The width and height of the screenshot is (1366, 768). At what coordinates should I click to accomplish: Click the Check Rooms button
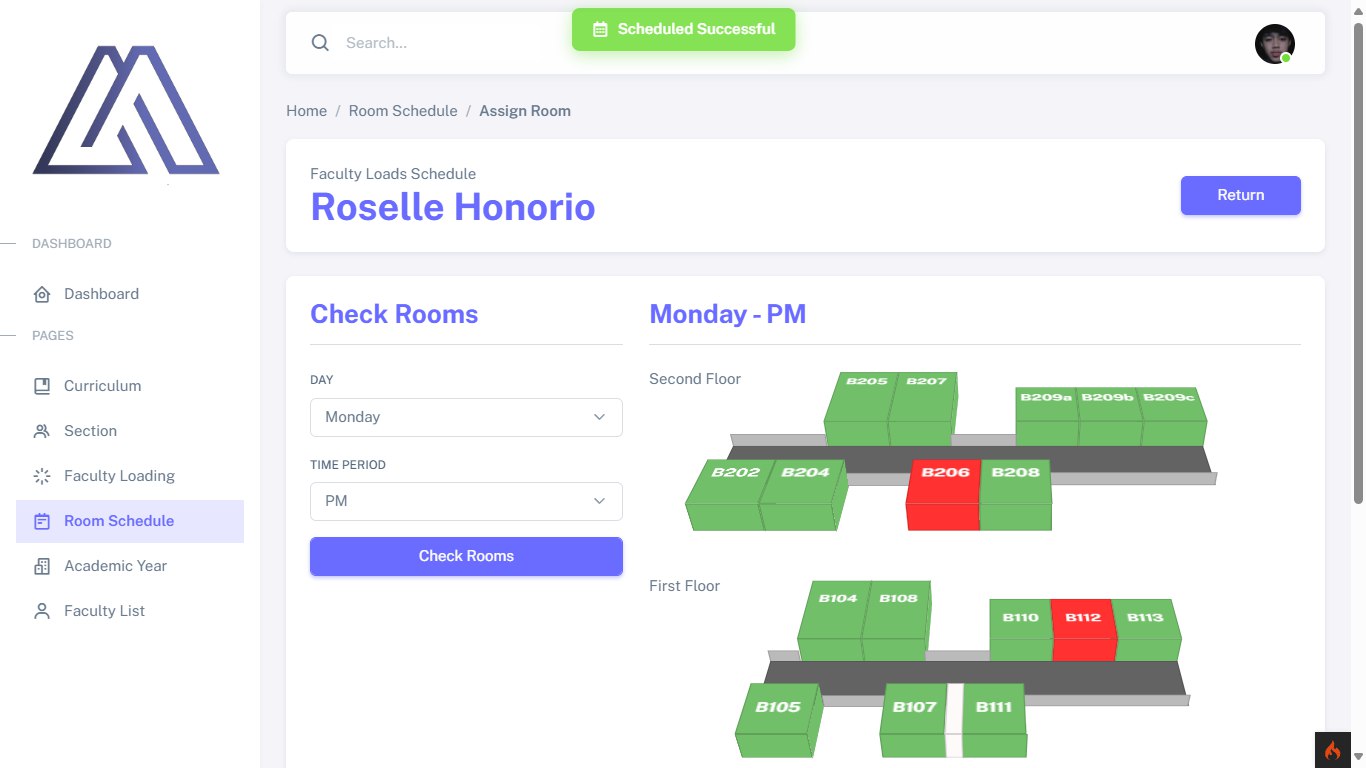[466, 556]
